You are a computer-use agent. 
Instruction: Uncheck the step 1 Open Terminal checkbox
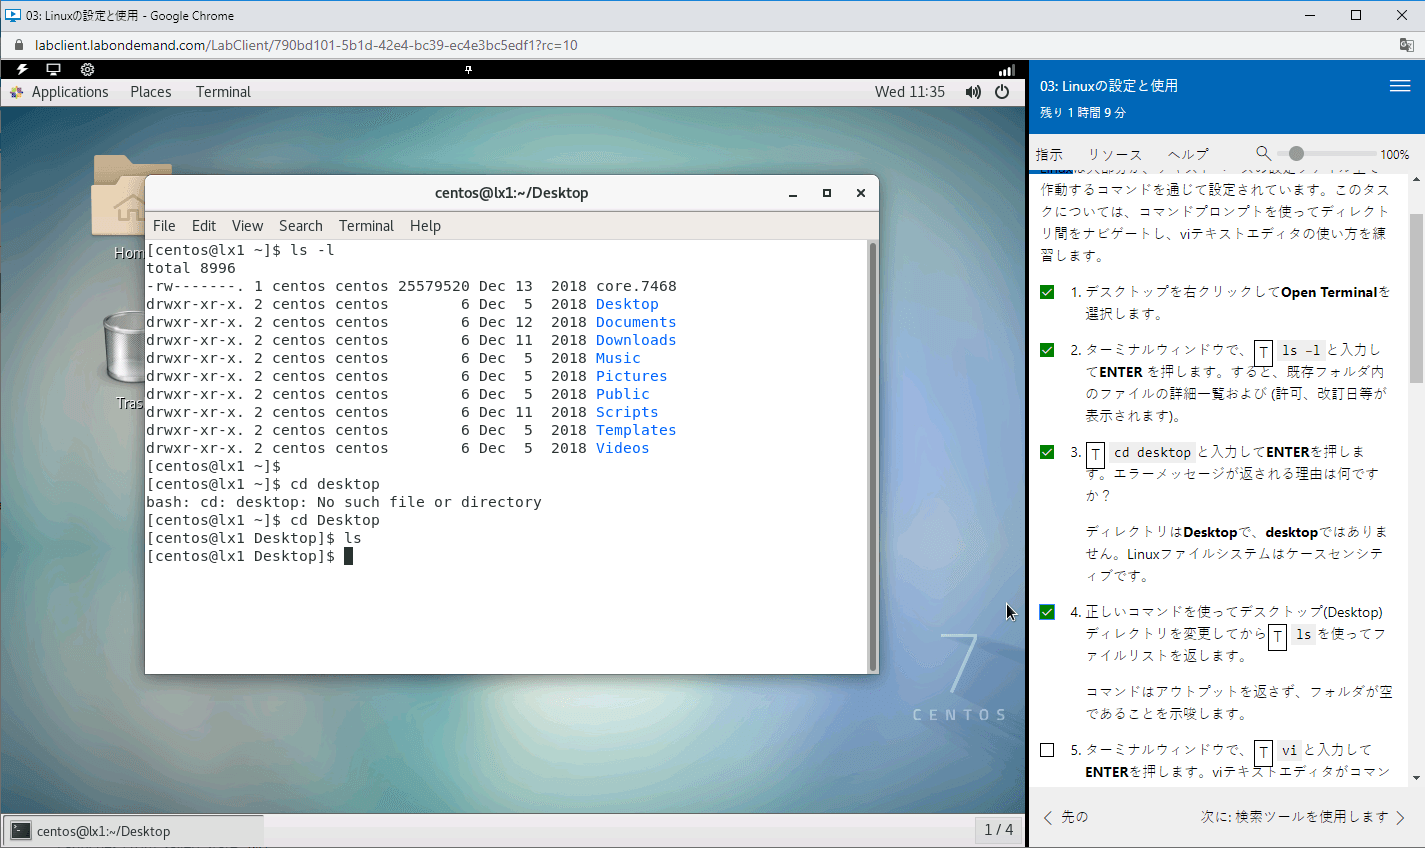1047,292
